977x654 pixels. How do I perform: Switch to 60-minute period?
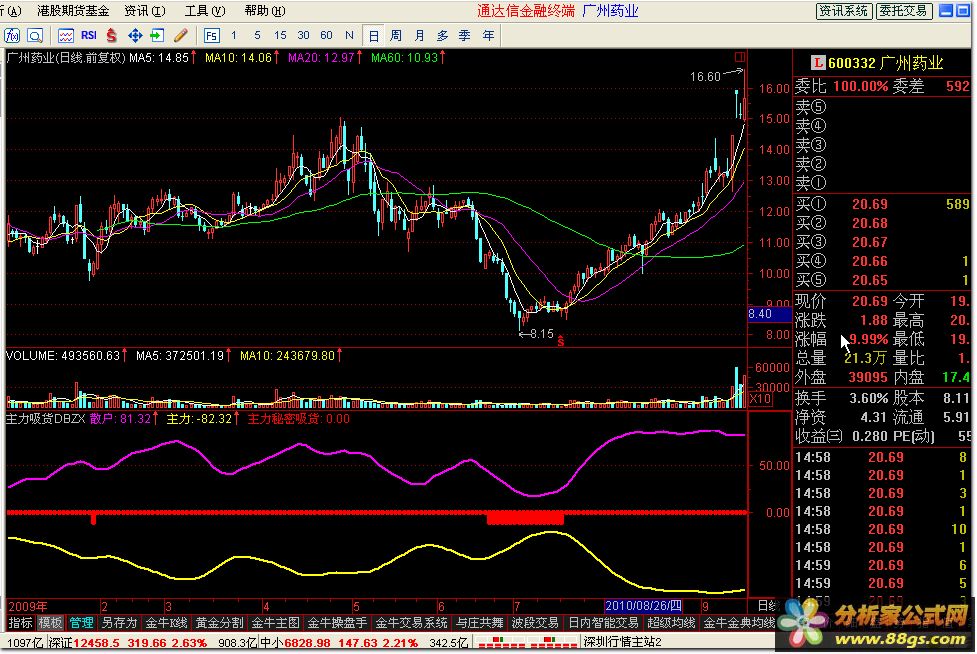[x=326, y=36]
